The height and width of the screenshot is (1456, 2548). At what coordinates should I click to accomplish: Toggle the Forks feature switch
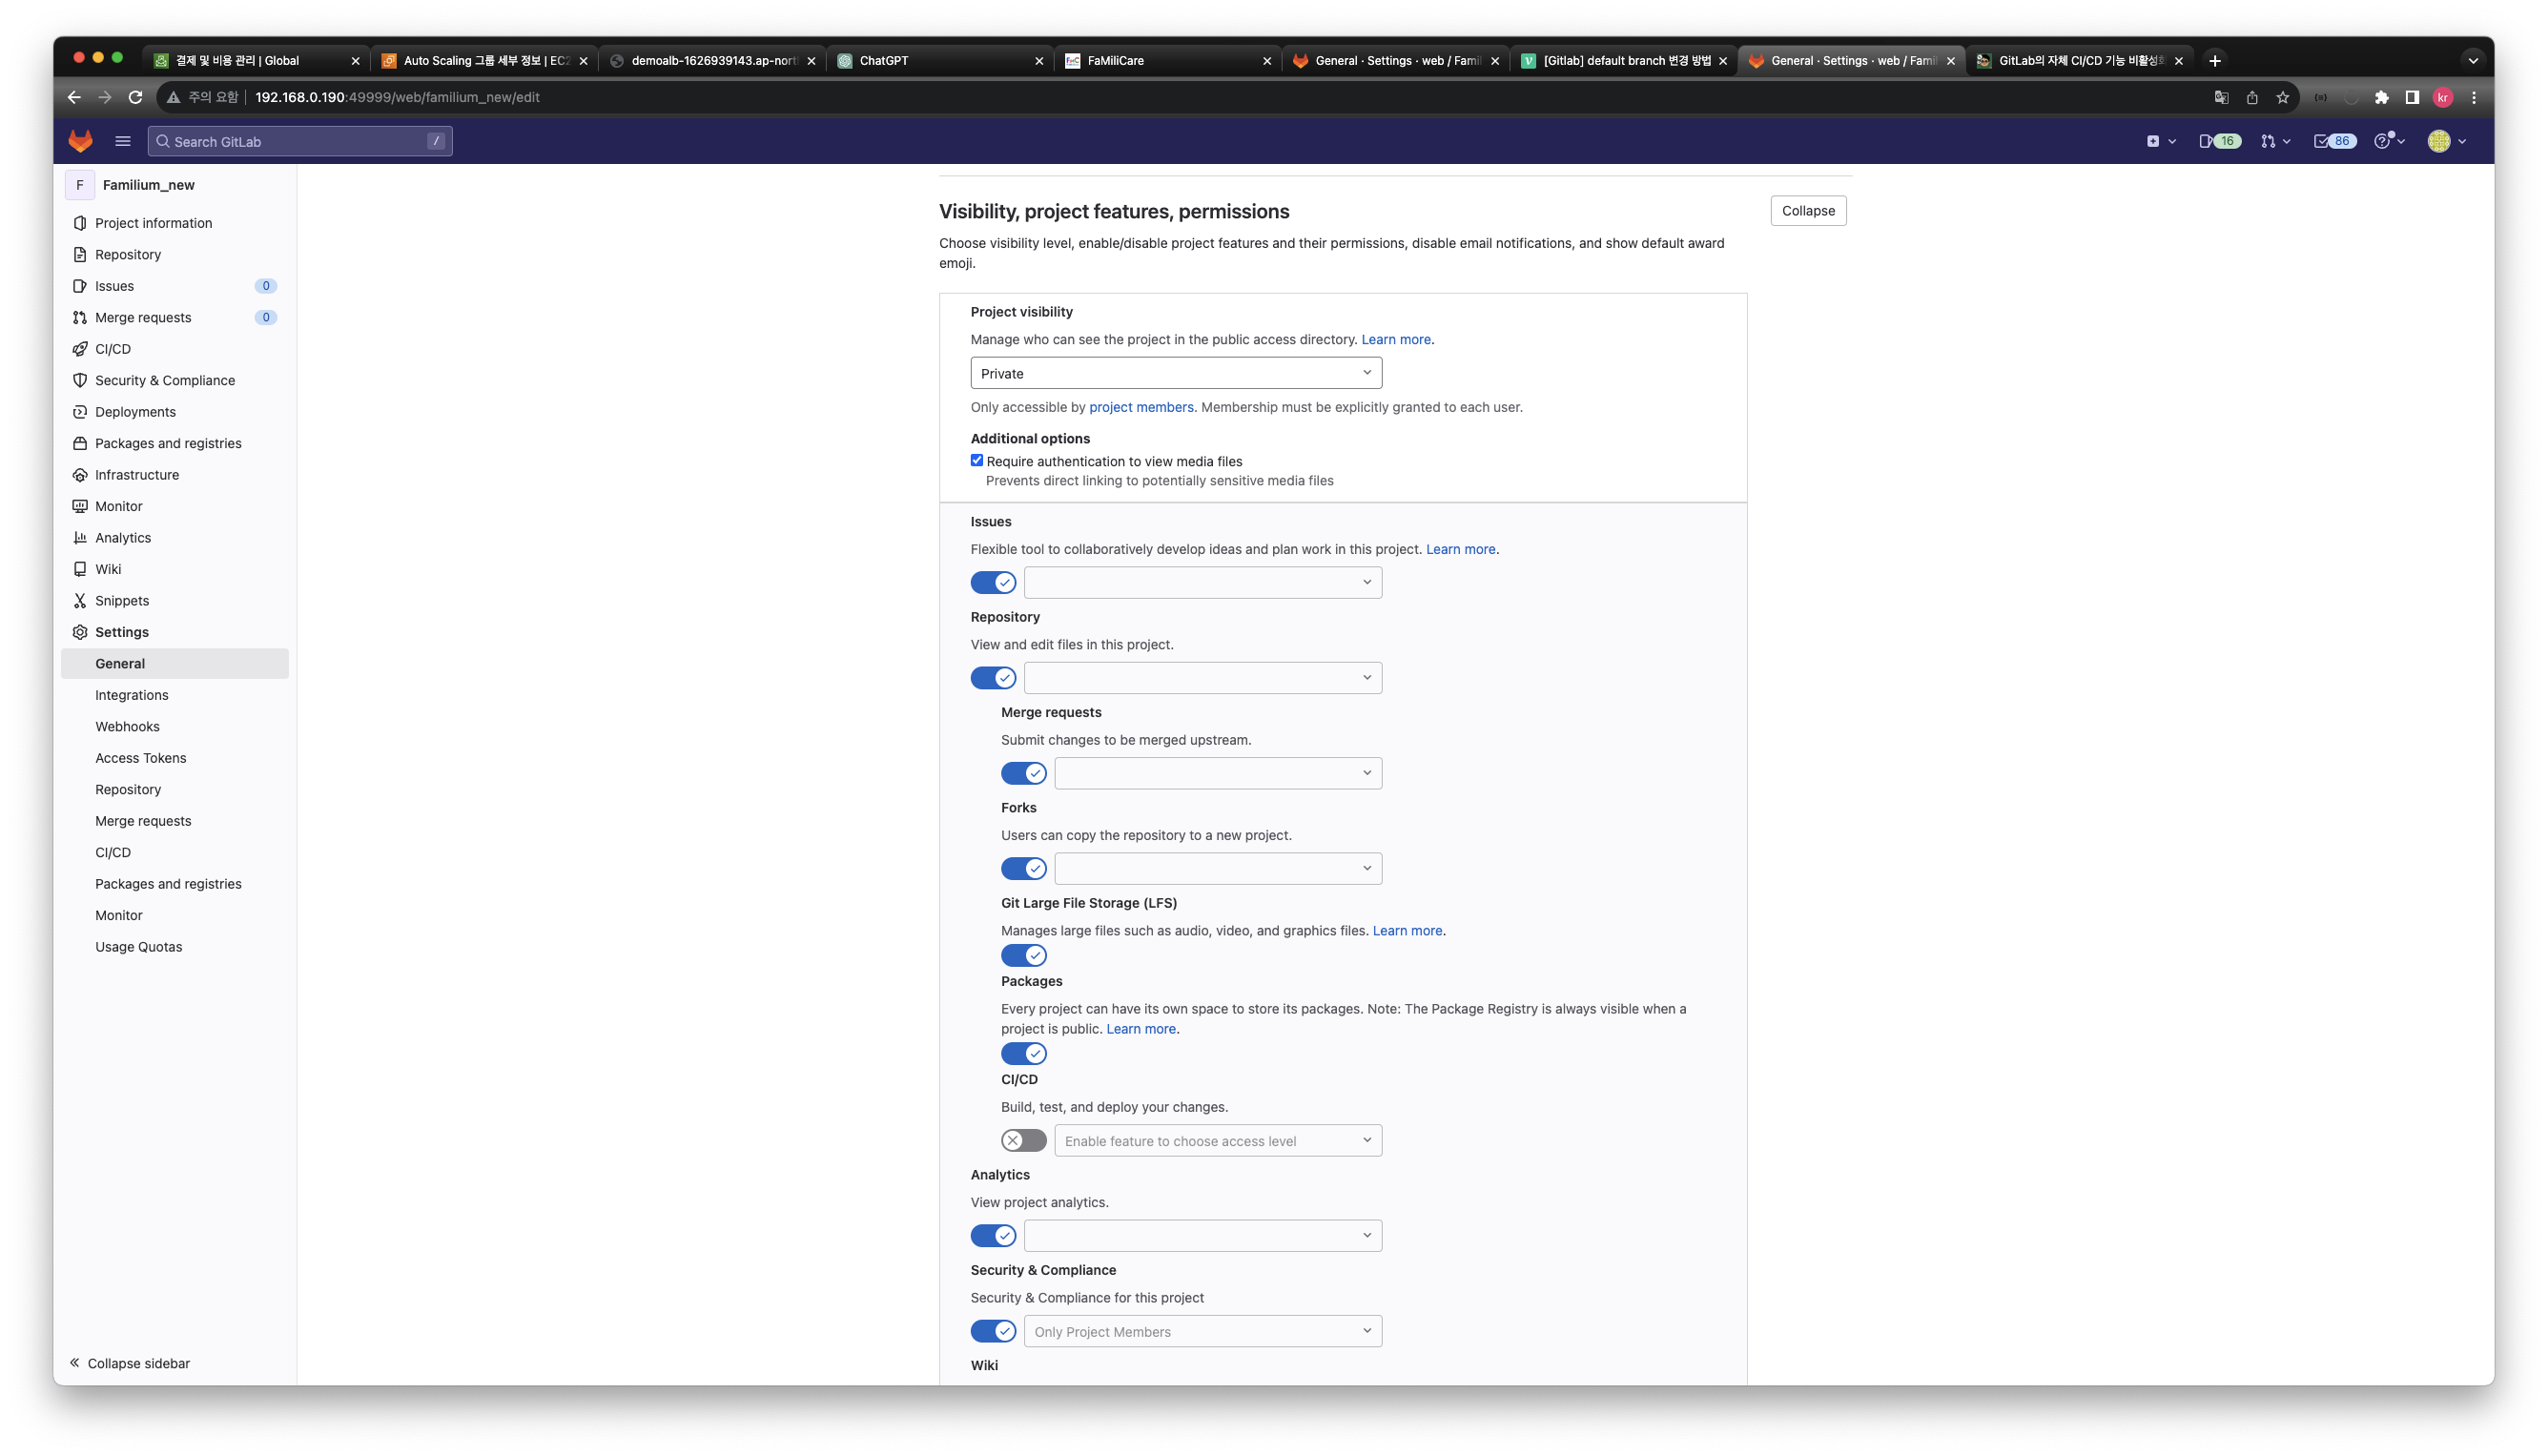coord(1024,868)
